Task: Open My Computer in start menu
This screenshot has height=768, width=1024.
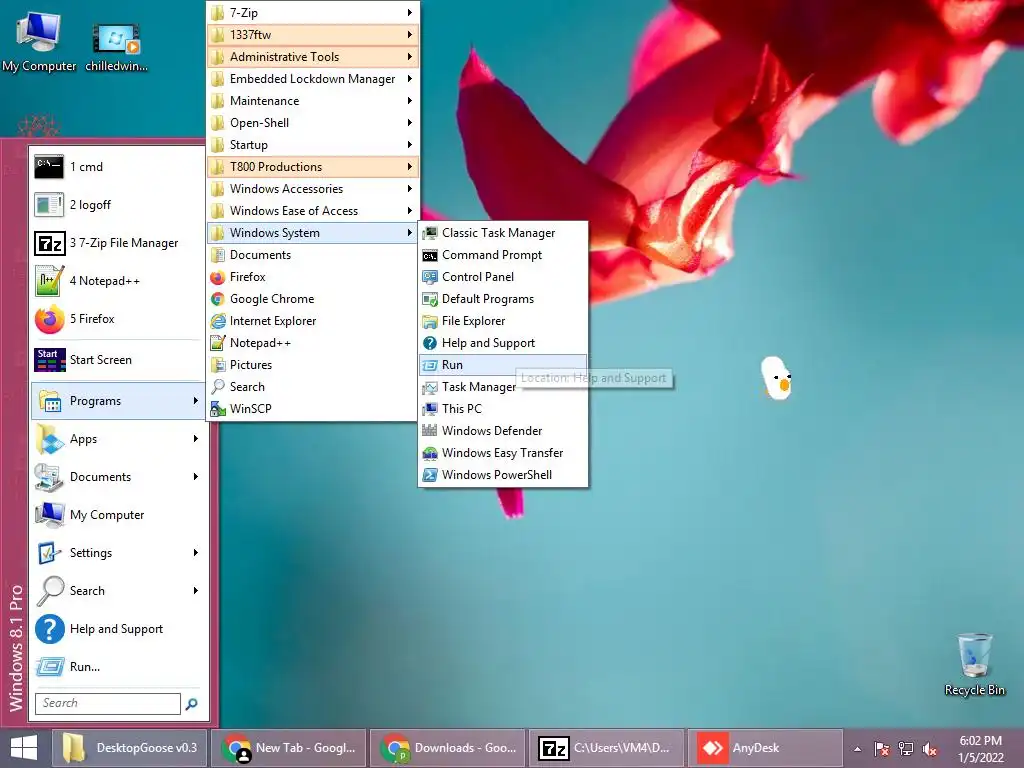Action: (117, 515)
